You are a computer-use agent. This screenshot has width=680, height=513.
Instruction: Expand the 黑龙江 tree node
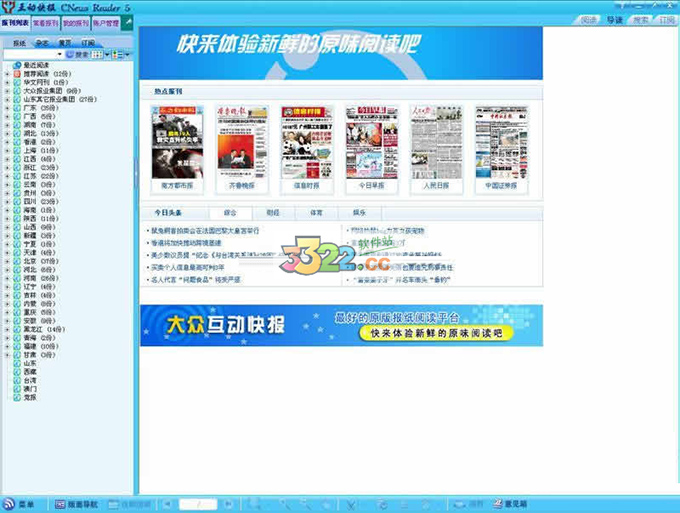click(7, 330)
